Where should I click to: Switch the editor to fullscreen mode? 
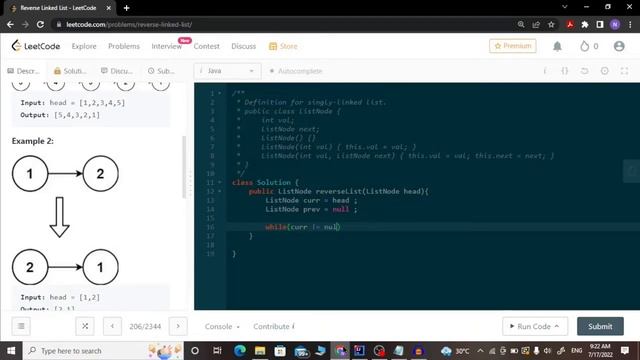624,71
